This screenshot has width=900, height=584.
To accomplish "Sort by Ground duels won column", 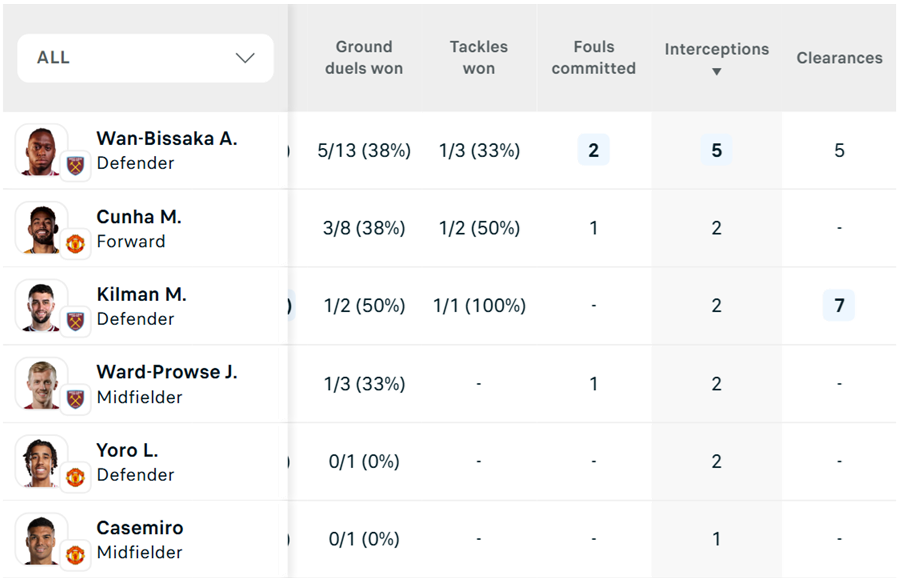I will [x=364, y=58].
